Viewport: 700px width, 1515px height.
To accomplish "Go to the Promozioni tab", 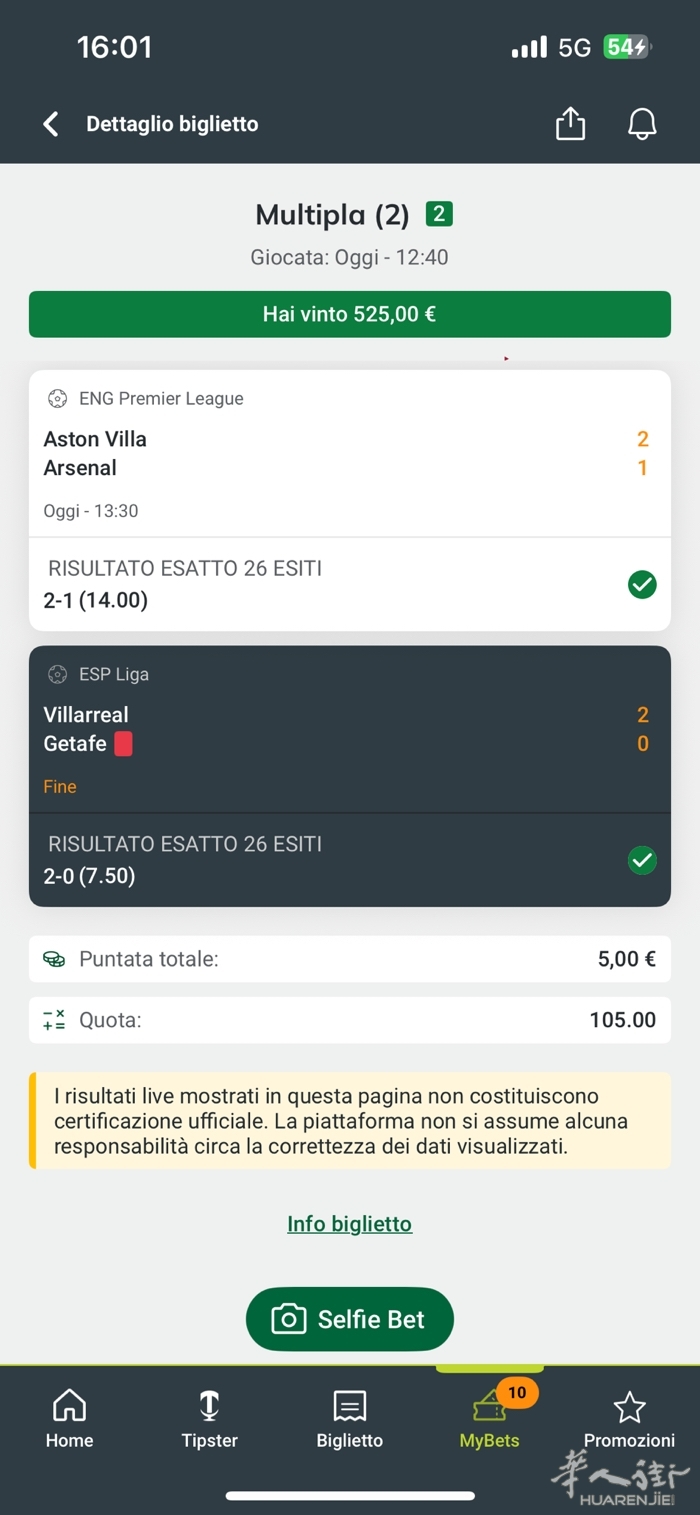I will [629, 1418].
